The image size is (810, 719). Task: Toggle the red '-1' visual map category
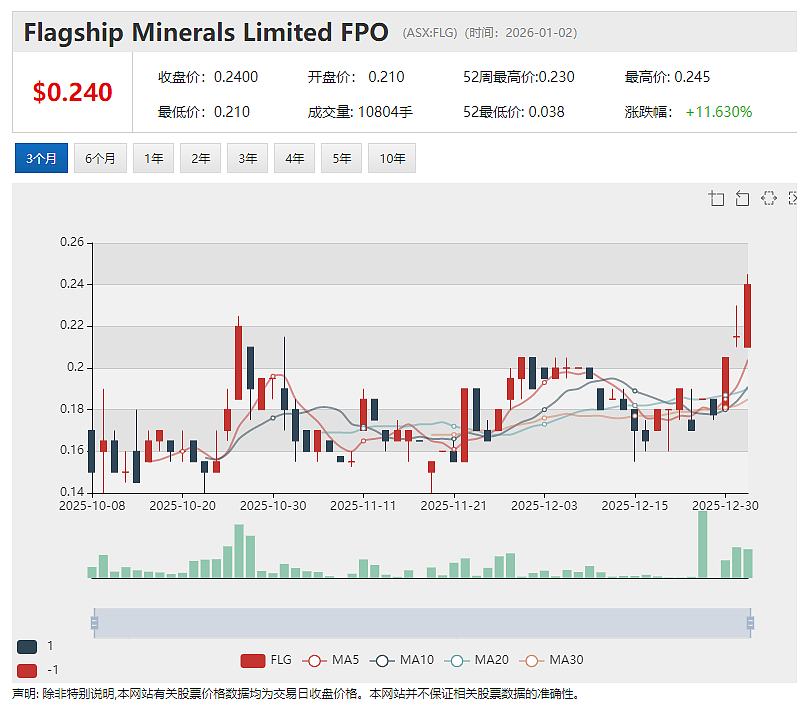(x=27, y=670)
